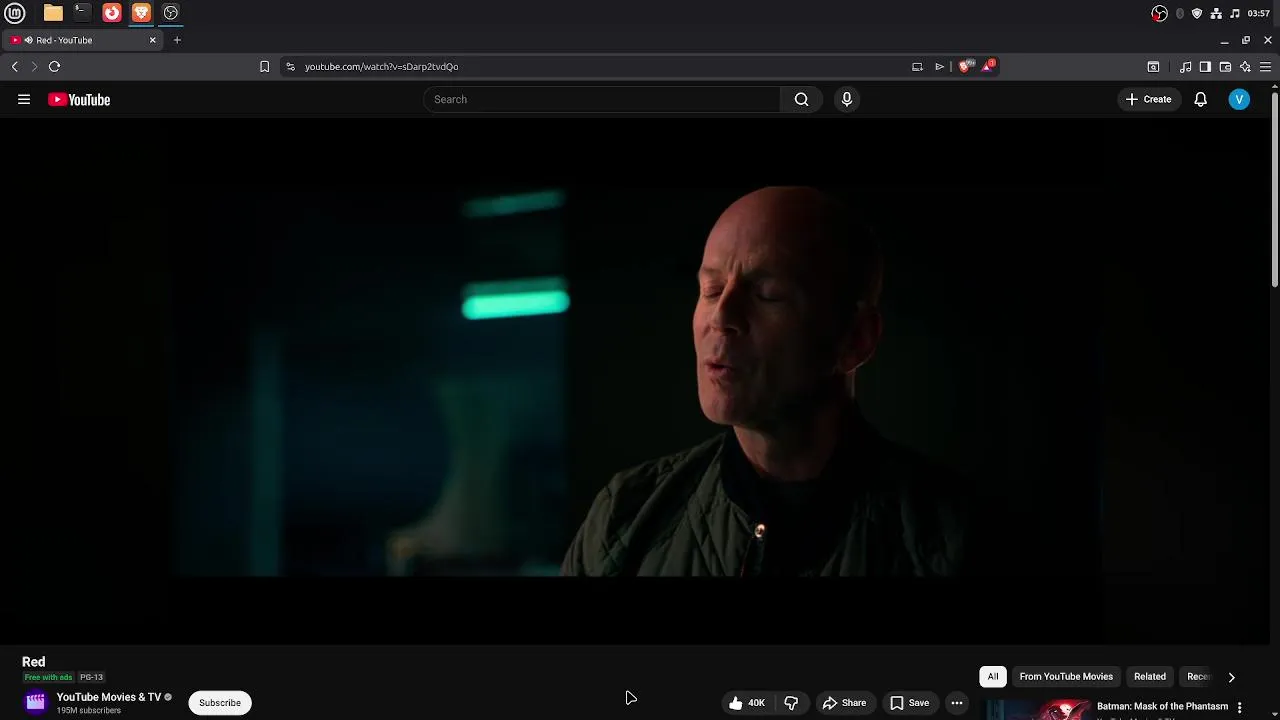Viewport: 1280px width, 720px height.
Task: Open Batman: Mask of the Phantasm video
Action: 1162,706
